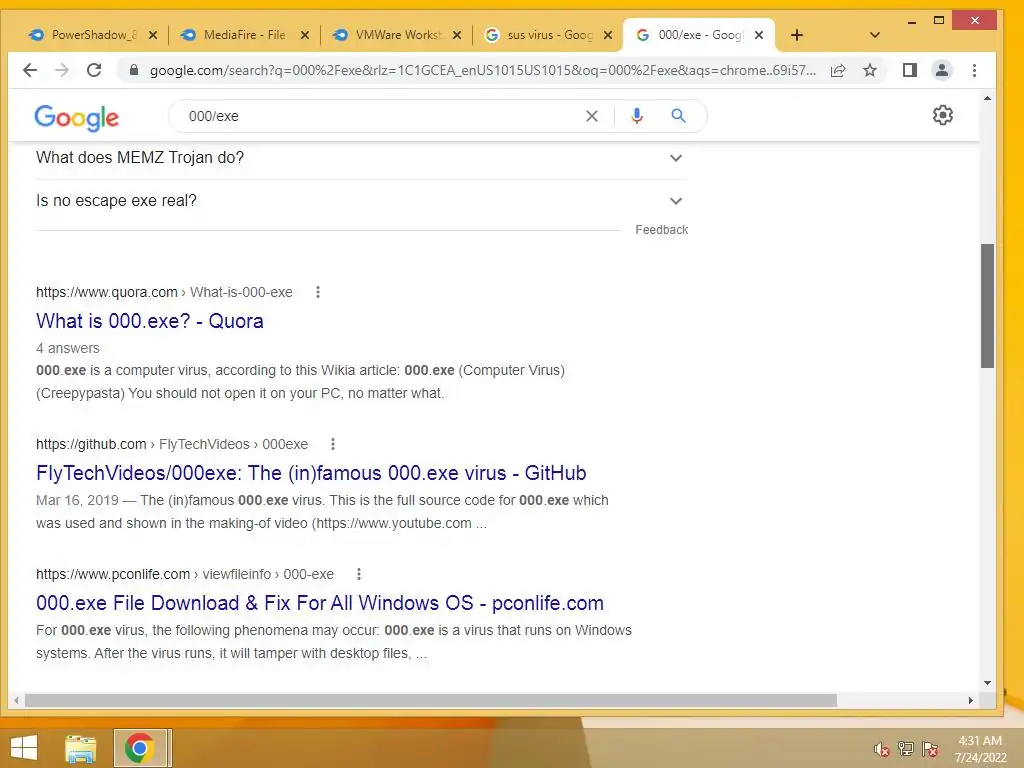Start voice search with the microphone
1024x768 pixels.
[x=637, y=116]
